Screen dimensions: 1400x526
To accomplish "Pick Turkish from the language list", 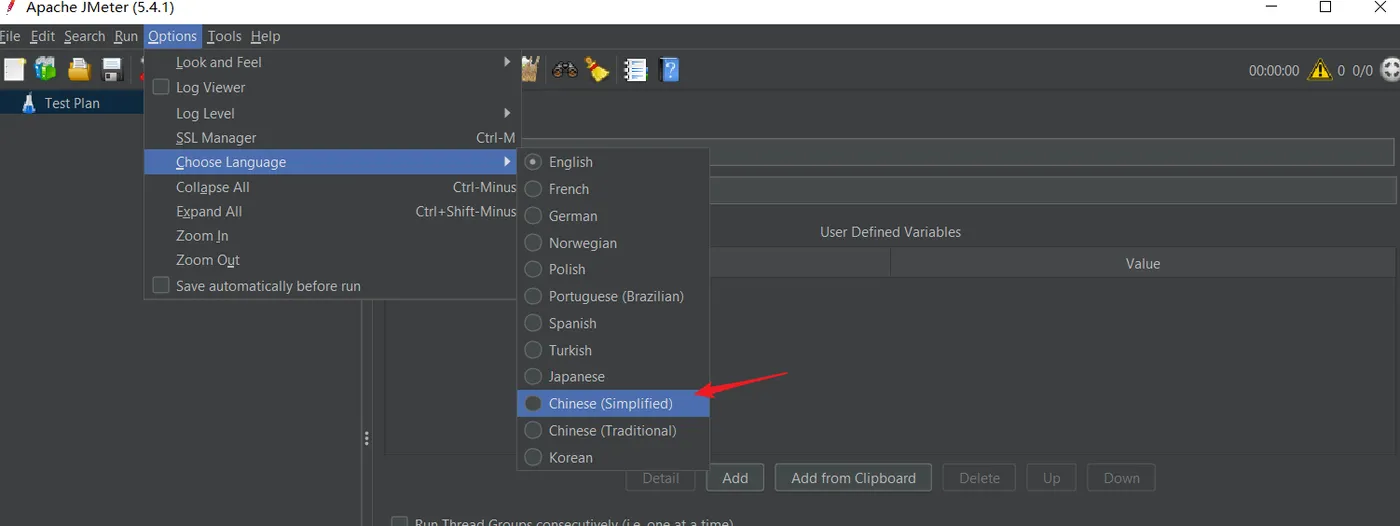I will [613, 350].
